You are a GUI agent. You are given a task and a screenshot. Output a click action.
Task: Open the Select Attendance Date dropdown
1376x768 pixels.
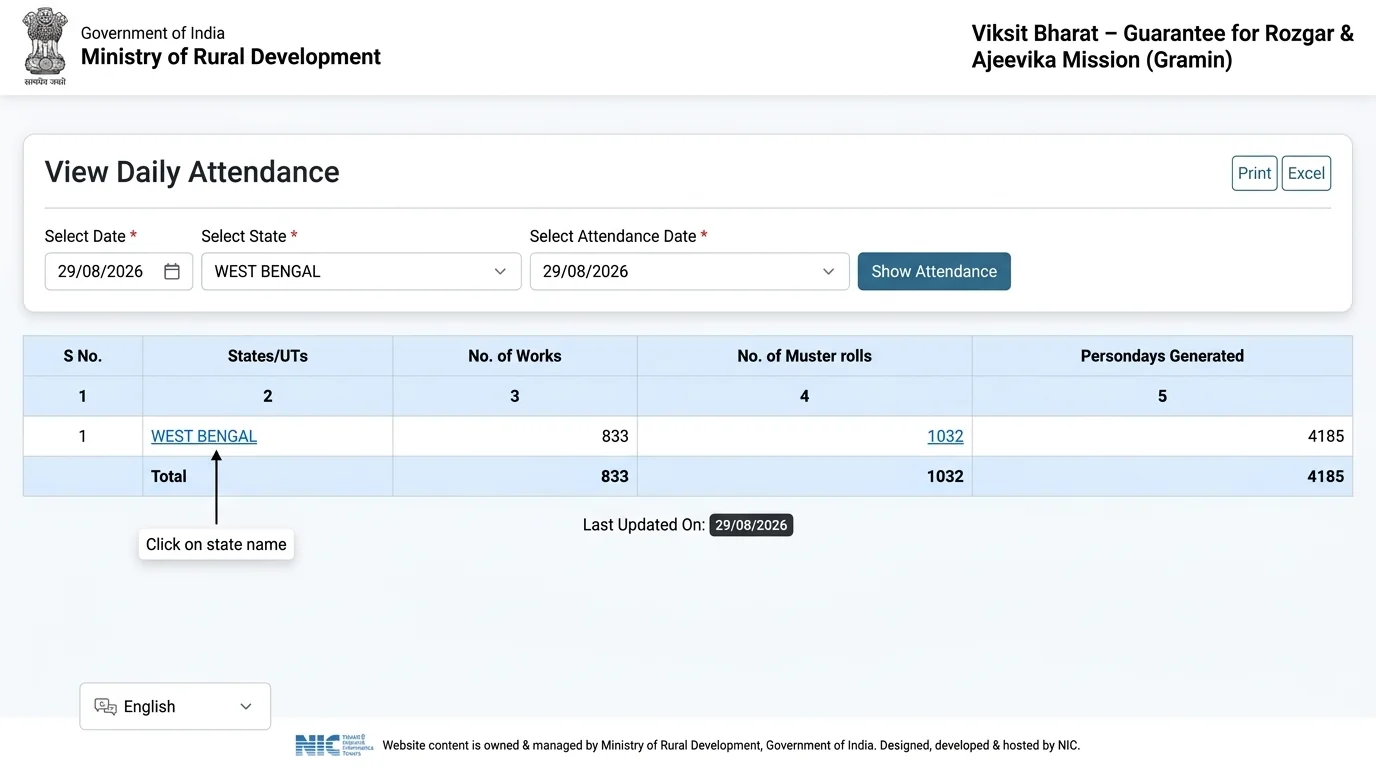(689, 272)
